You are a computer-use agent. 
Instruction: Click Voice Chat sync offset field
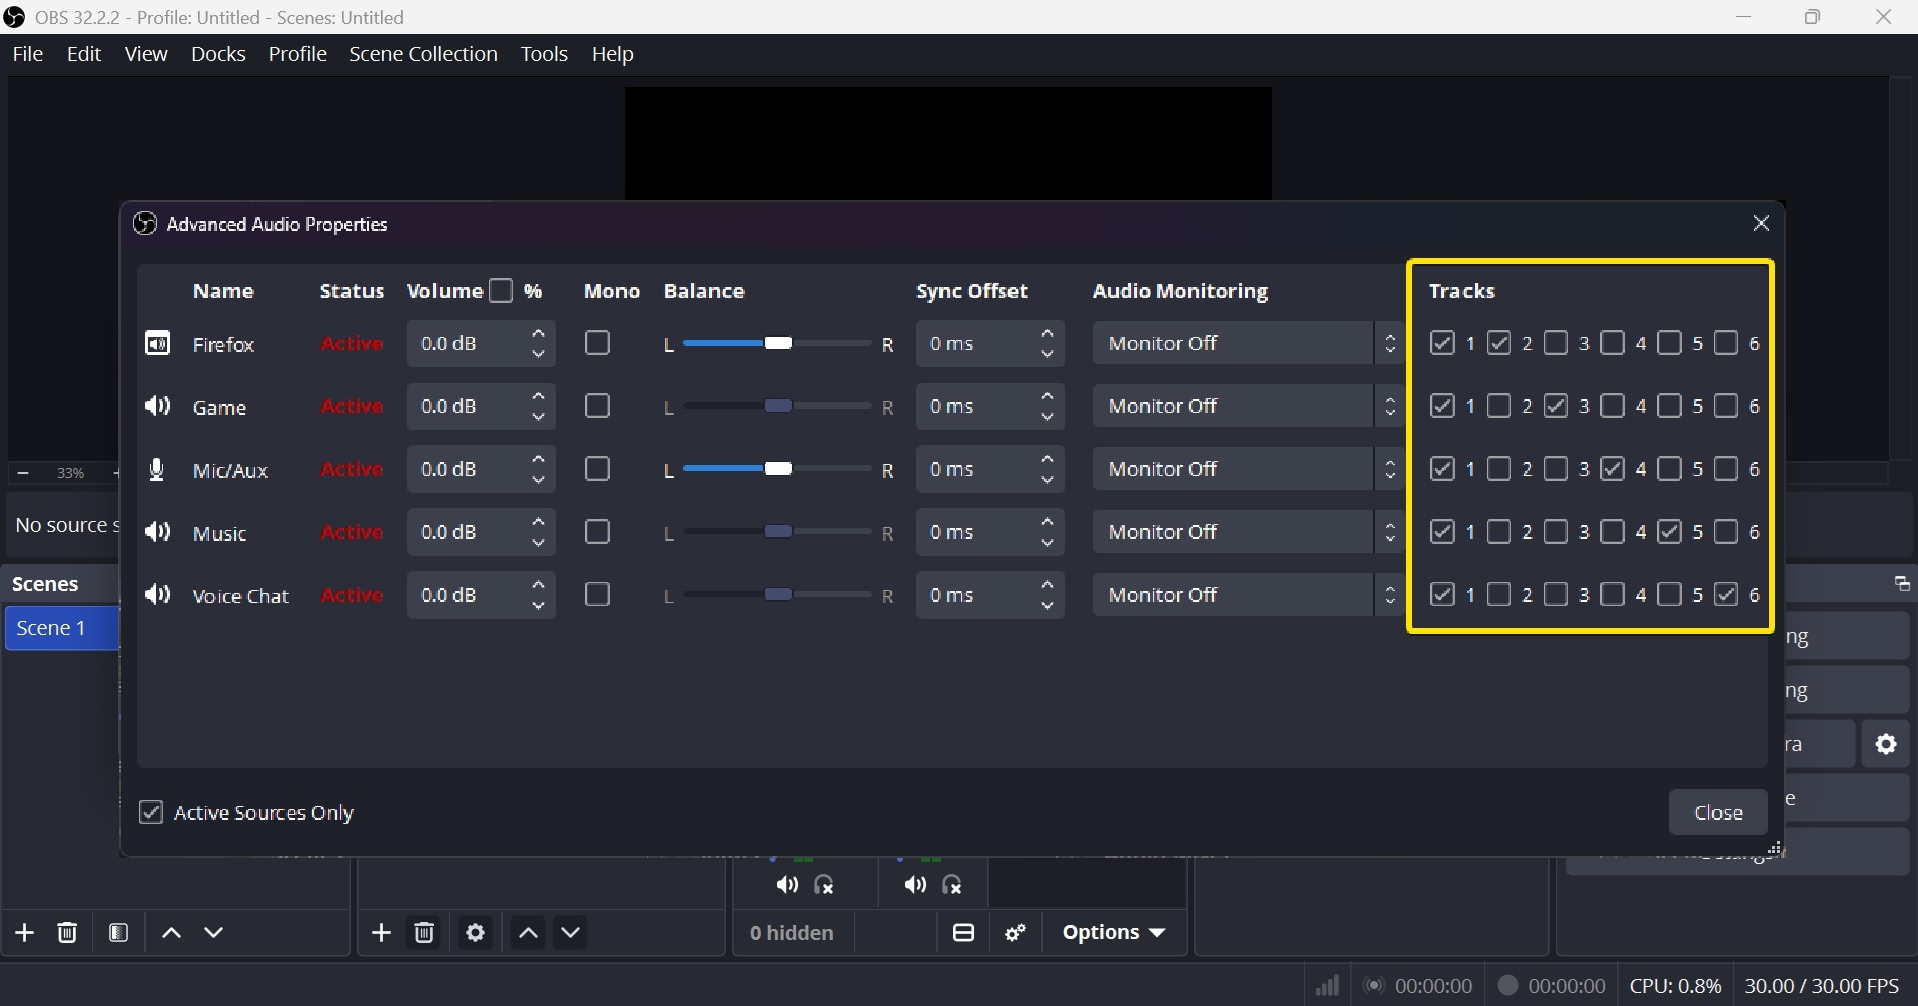pyautogui.click(x=990, y=595)
